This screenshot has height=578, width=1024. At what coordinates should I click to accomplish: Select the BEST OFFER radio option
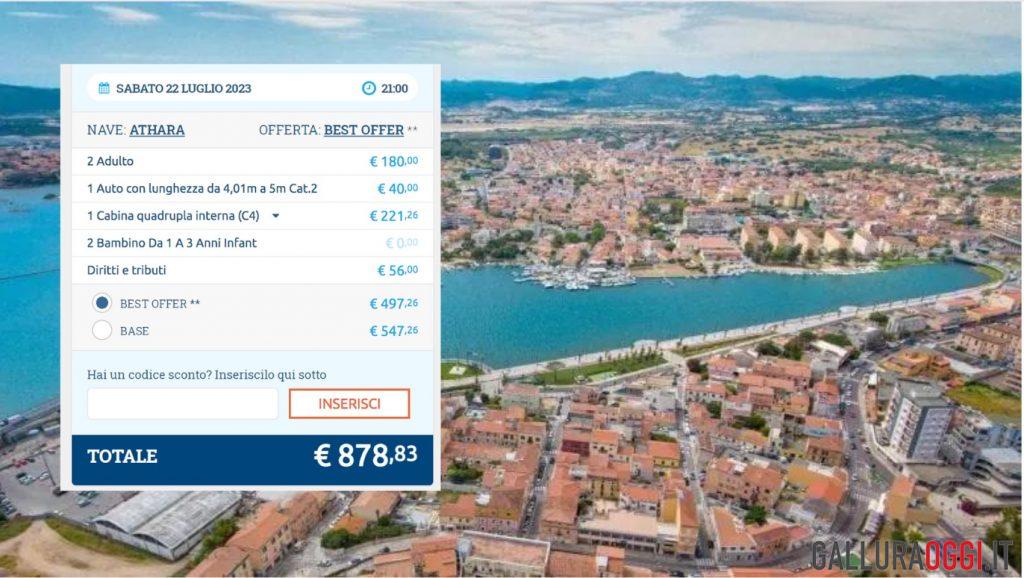pos(102,303)
